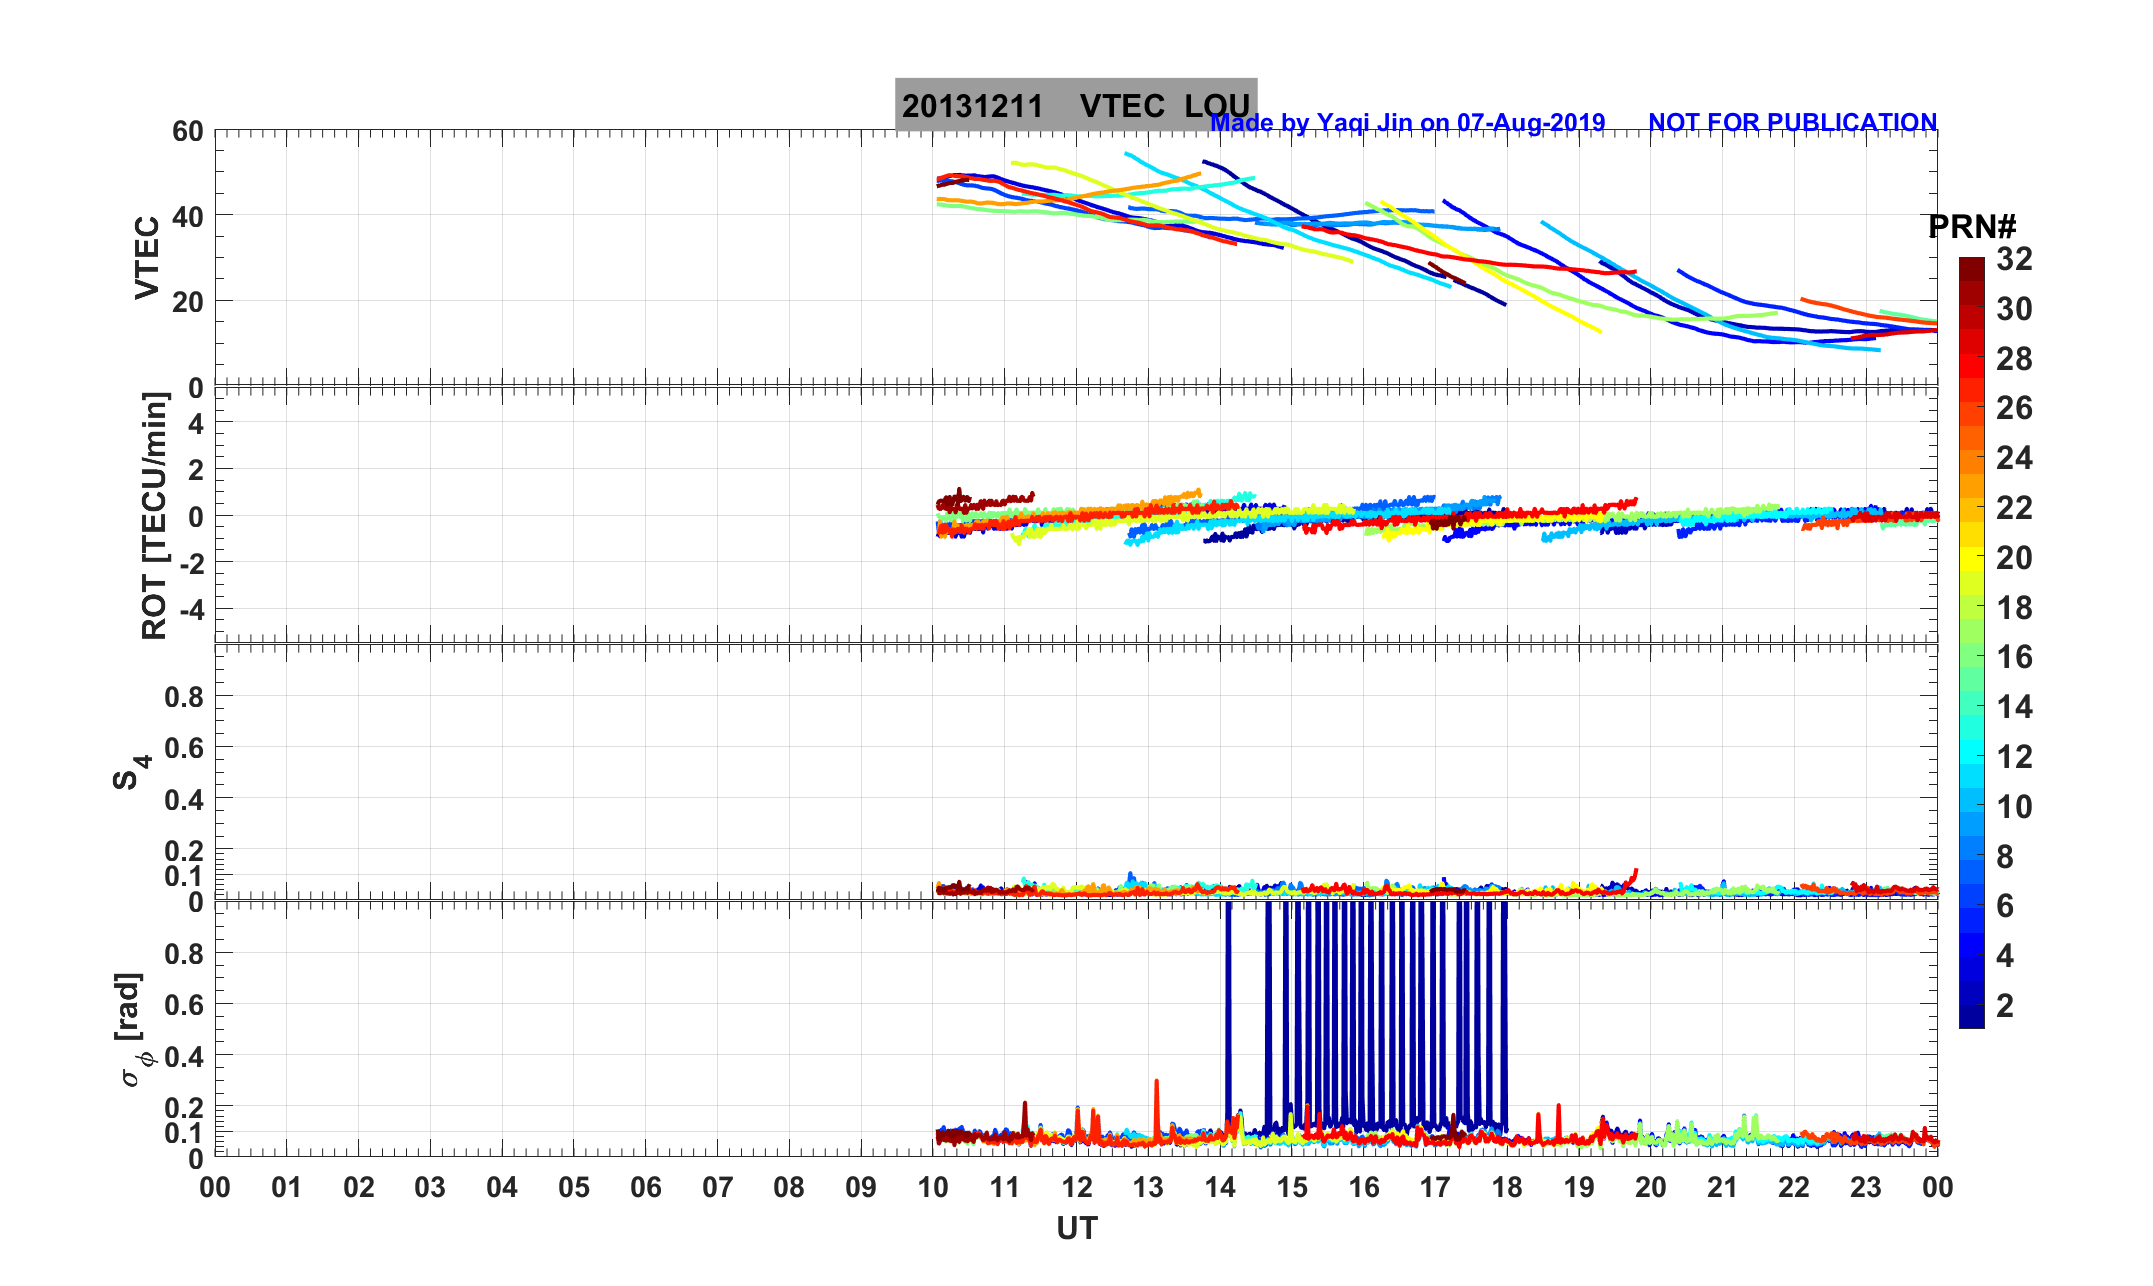
Task: Click the 20131211 VTEC LOU title box
Action: tap(1075, 103)
